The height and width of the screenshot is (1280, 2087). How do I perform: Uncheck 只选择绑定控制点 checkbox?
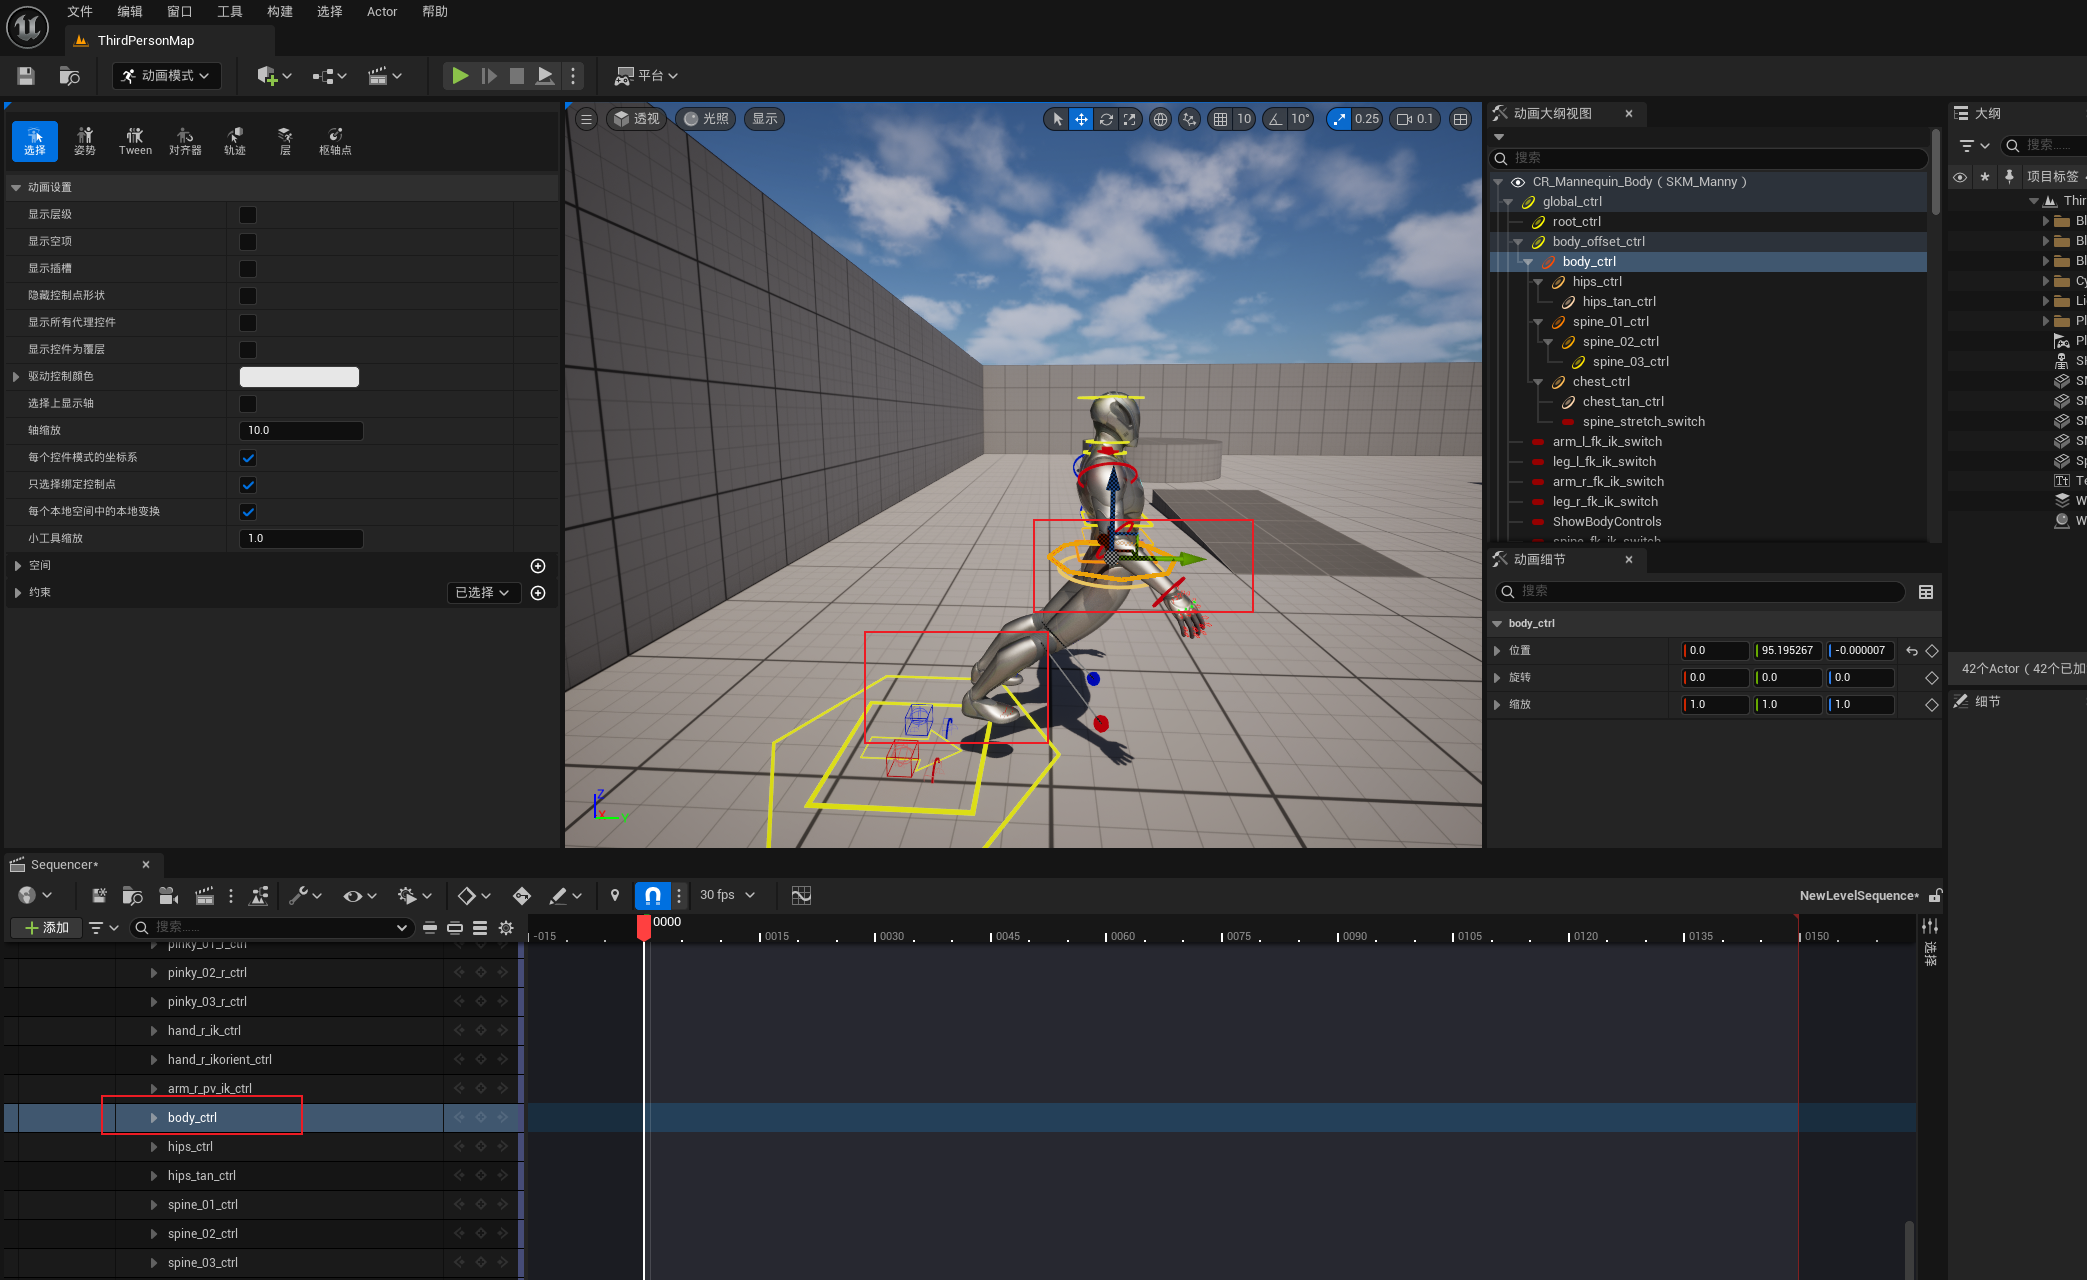pyautogui.click(x=248, y=485)
